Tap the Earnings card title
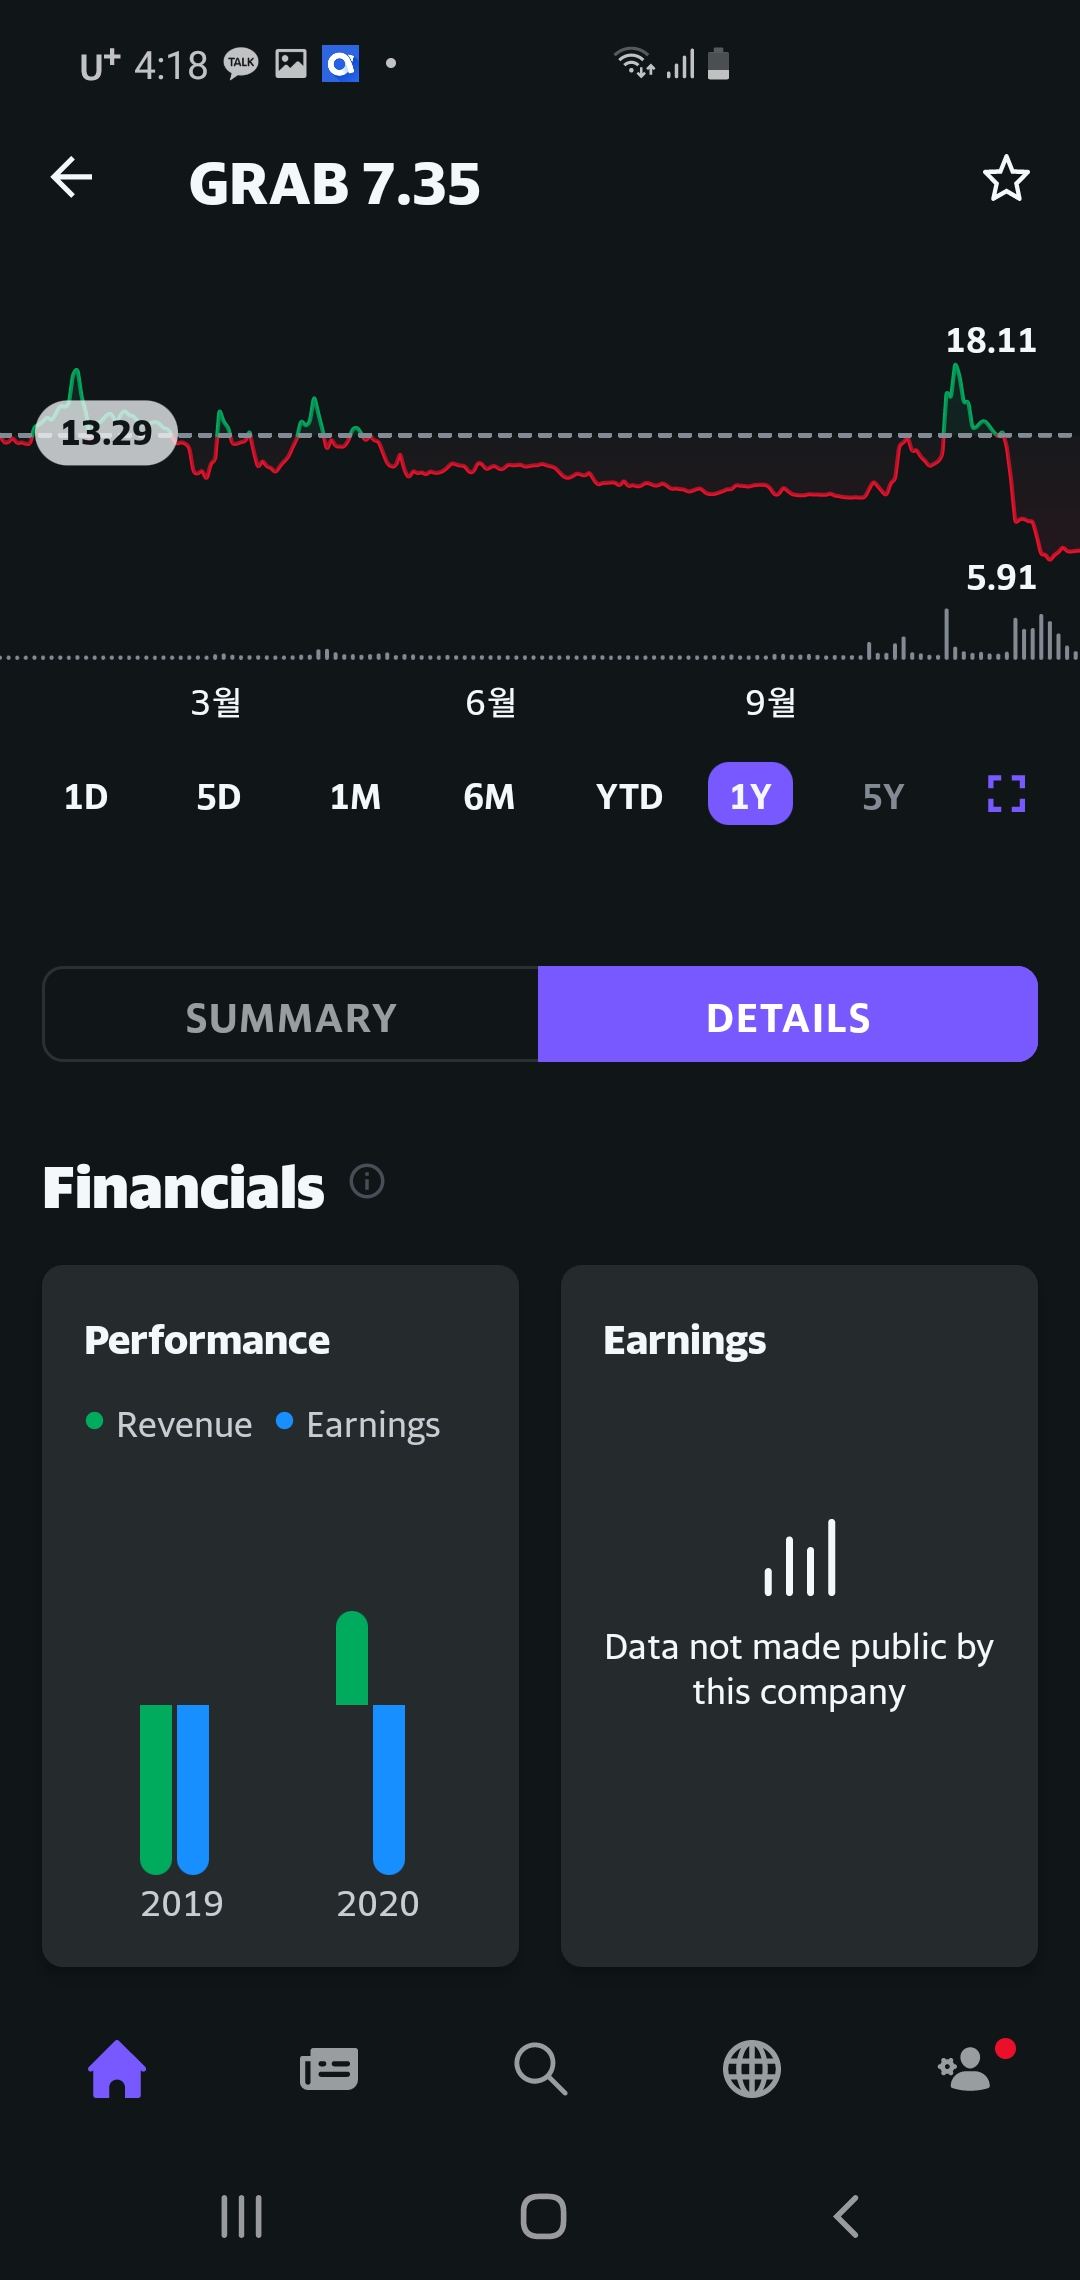Image resolution: width=1080 pixels, height=2280 pixels. coord(685,1340)
